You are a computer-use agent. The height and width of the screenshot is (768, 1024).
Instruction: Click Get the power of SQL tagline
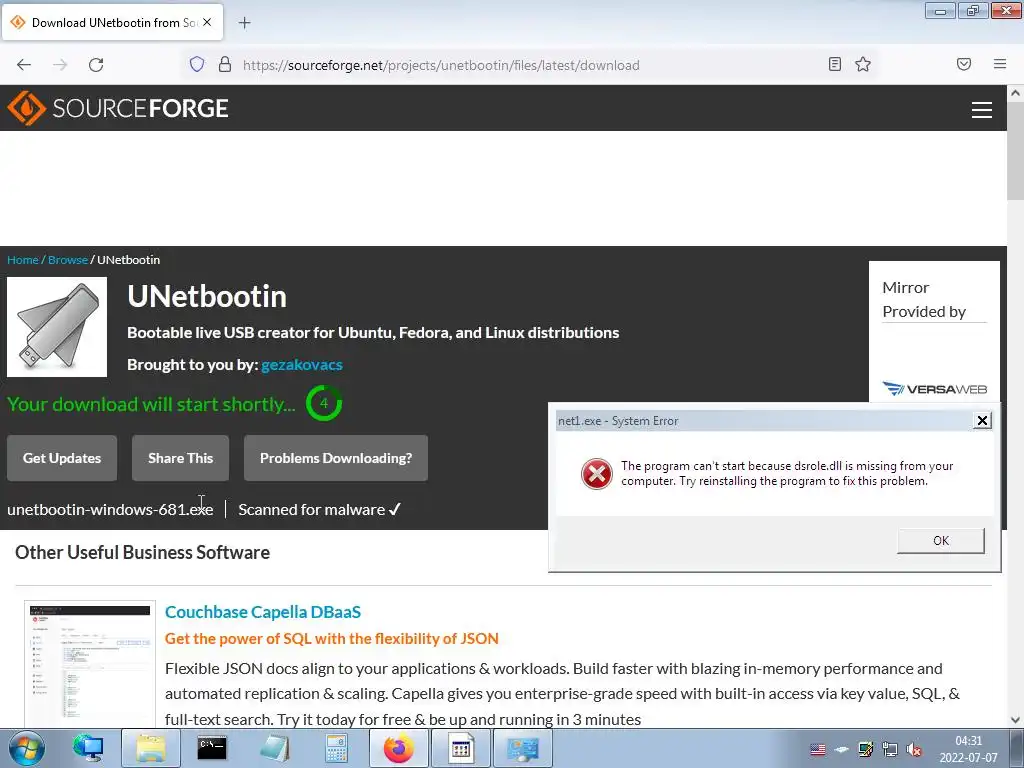coord(332,639)
